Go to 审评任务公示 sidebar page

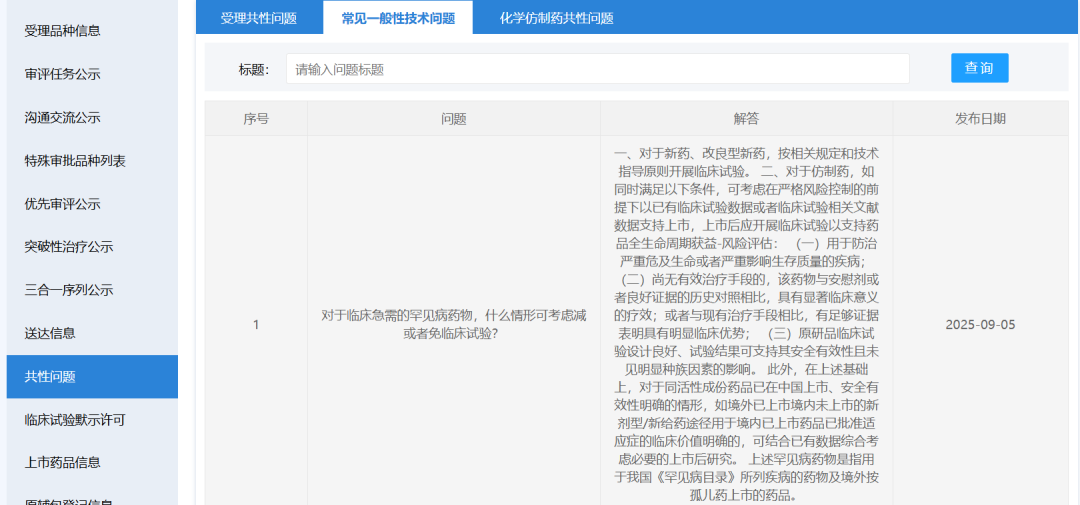[x=63, y=74]
